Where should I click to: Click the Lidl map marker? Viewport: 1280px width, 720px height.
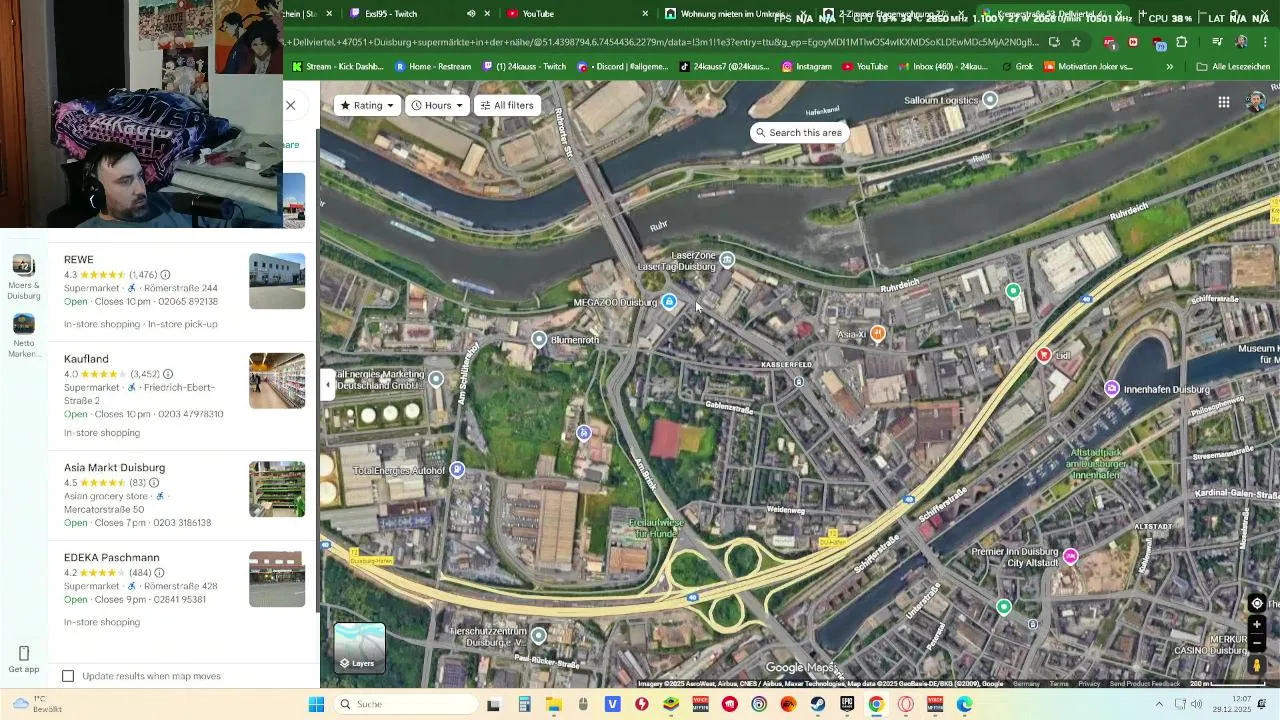(1044, 355)
